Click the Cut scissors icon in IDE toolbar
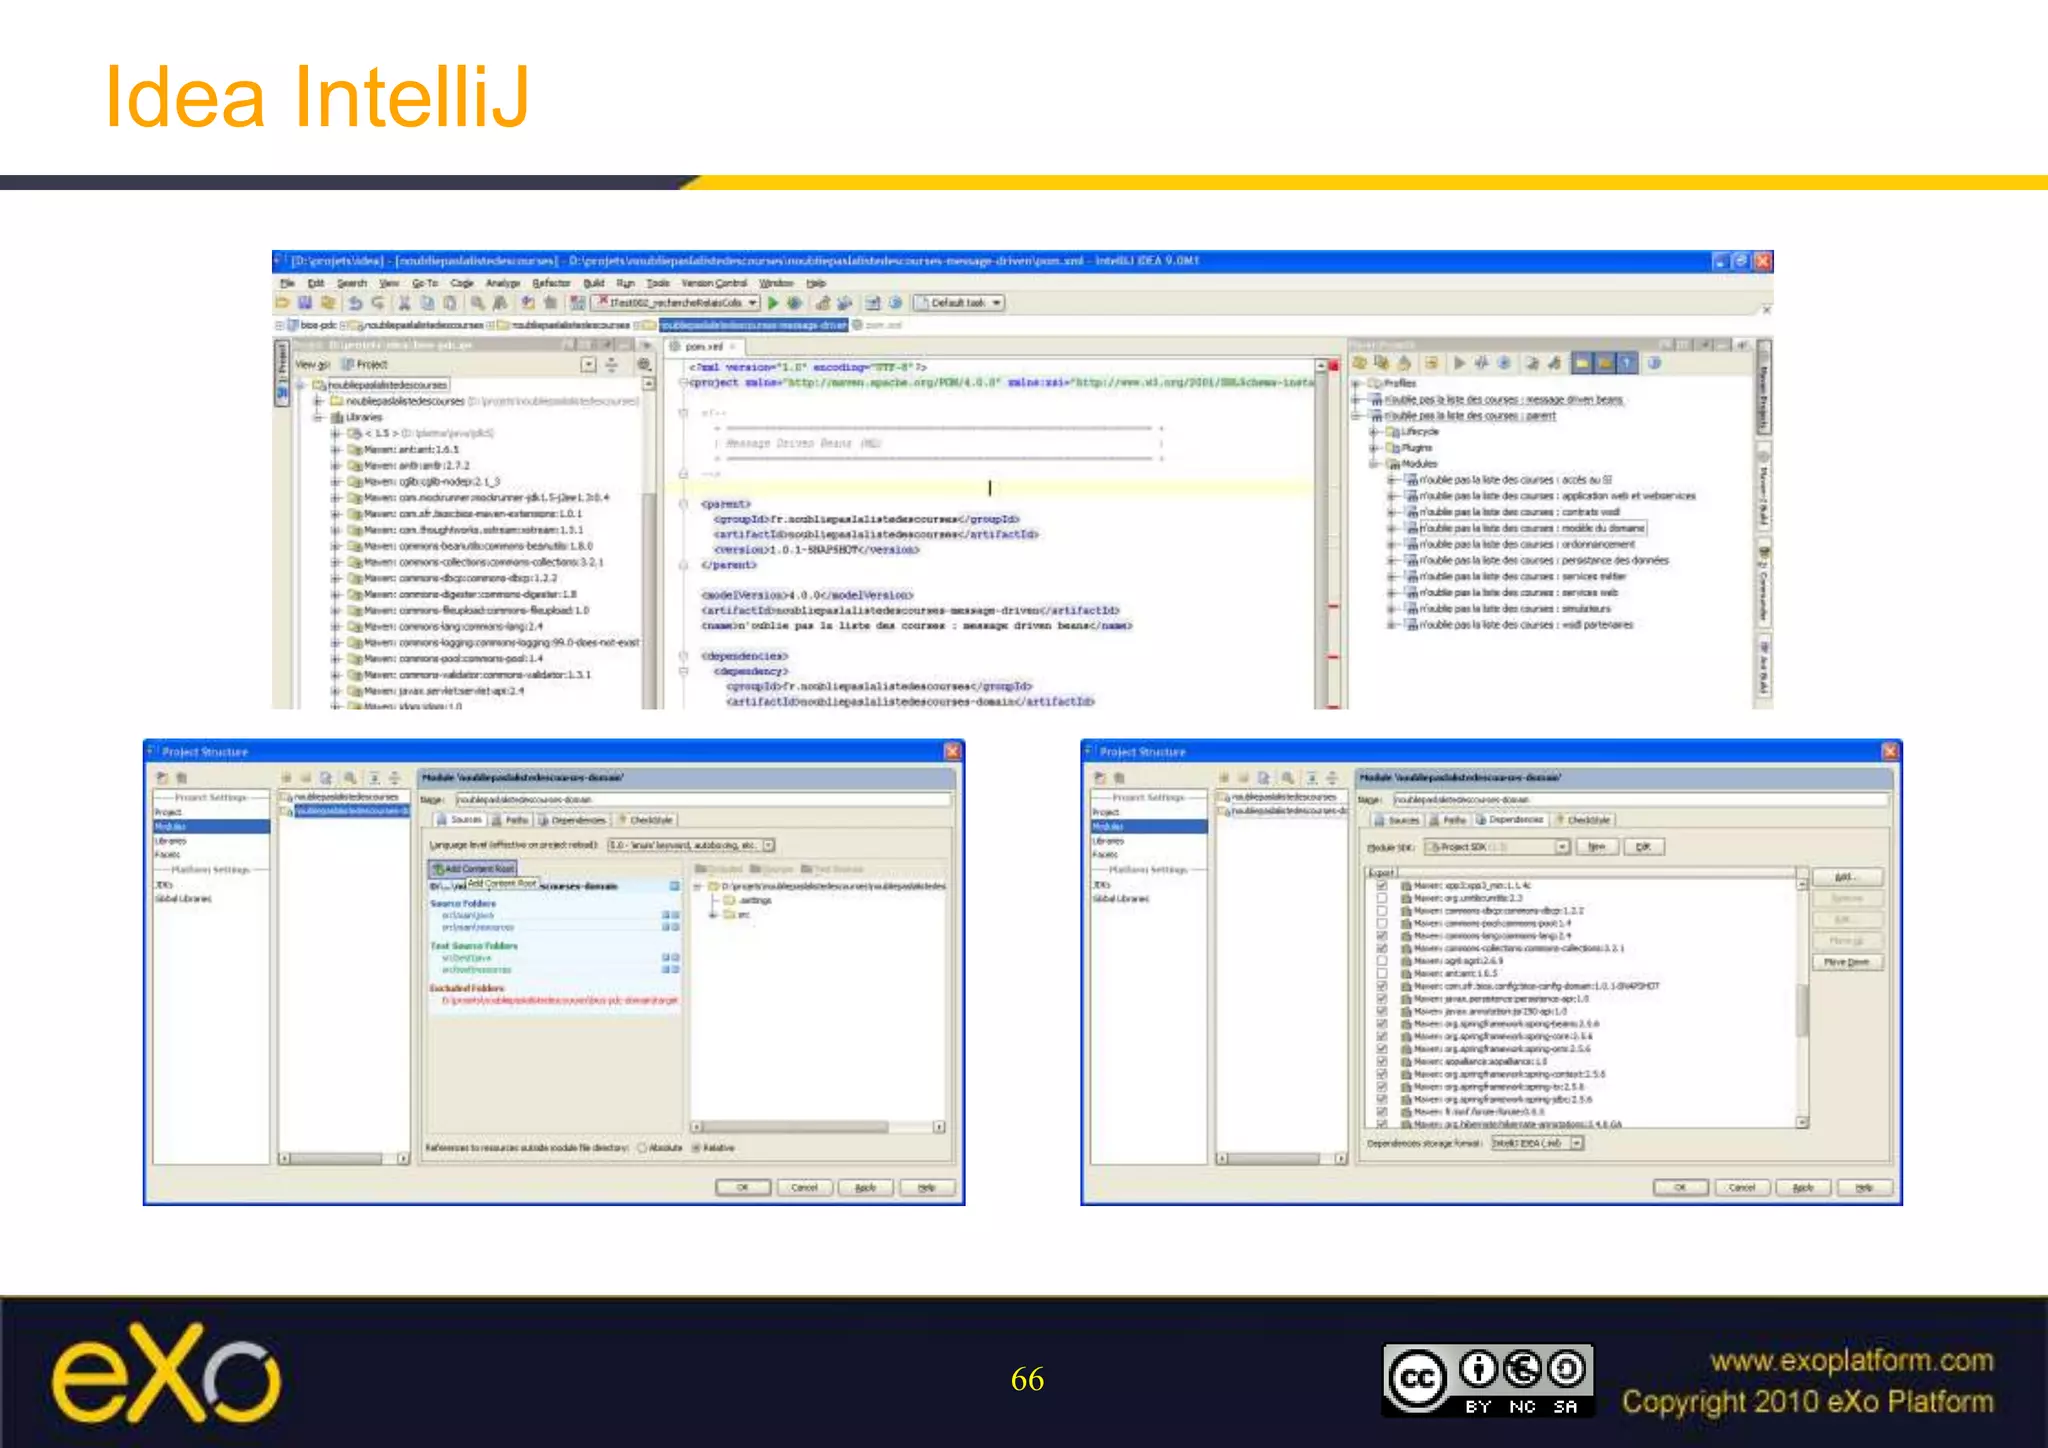 (x=404, y=303)
